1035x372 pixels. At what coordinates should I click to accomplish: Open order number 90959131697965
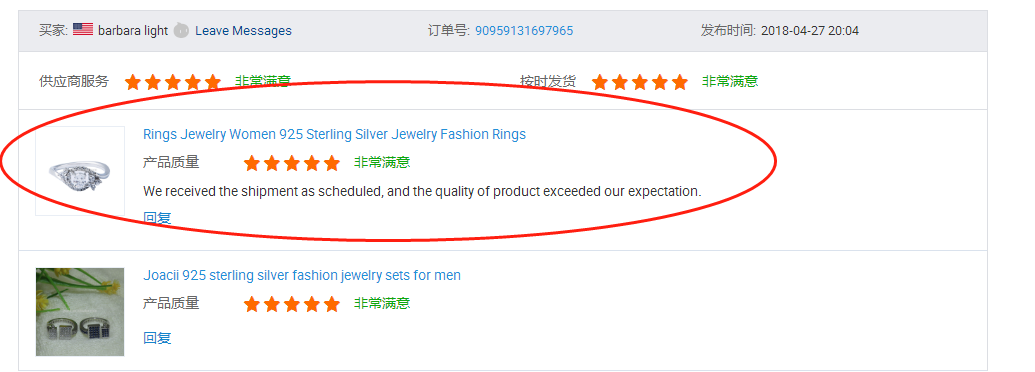[524, 30]
